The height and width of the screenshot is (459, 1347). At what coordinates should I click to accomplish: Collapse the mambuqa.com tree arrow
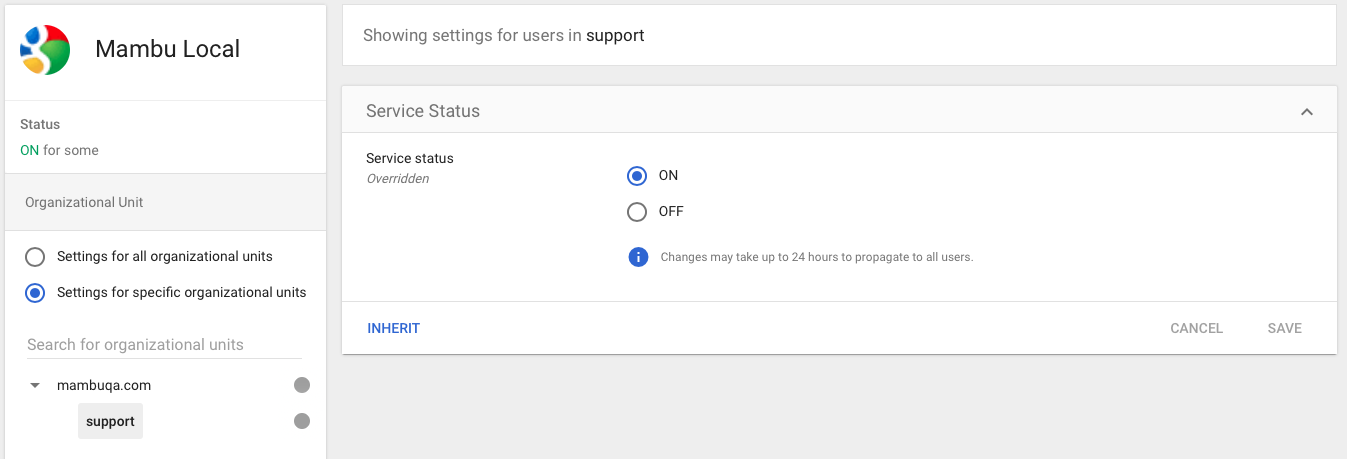pyautogui.click(x=35, y=385)
